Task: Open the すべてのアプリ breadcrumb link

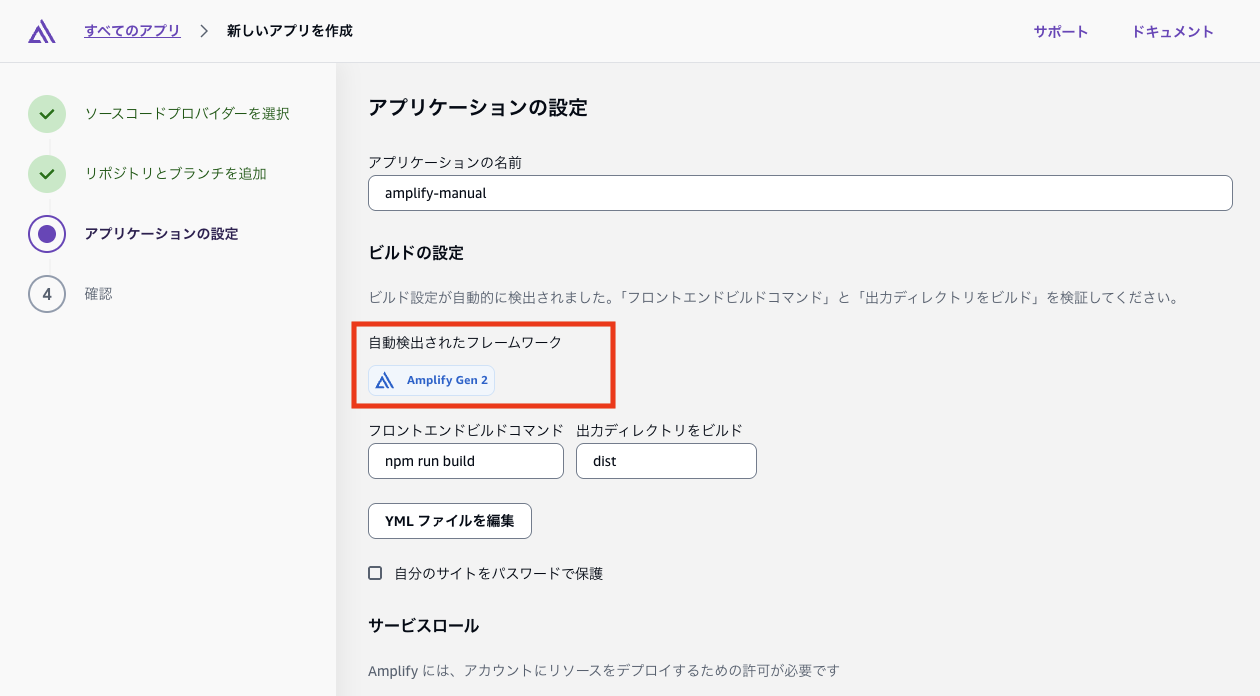Action: [132, 31]
